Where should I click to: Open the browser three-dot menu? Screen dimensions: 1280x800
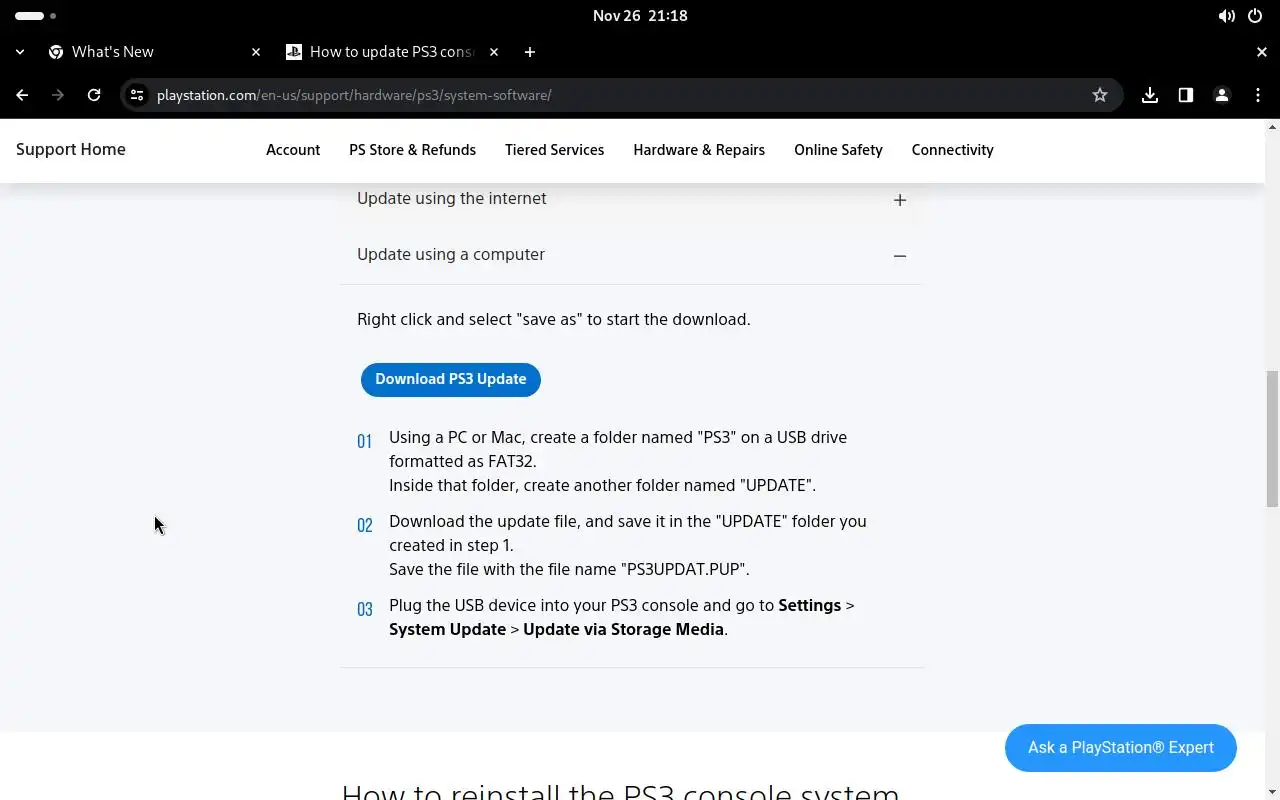point(1258,95)
